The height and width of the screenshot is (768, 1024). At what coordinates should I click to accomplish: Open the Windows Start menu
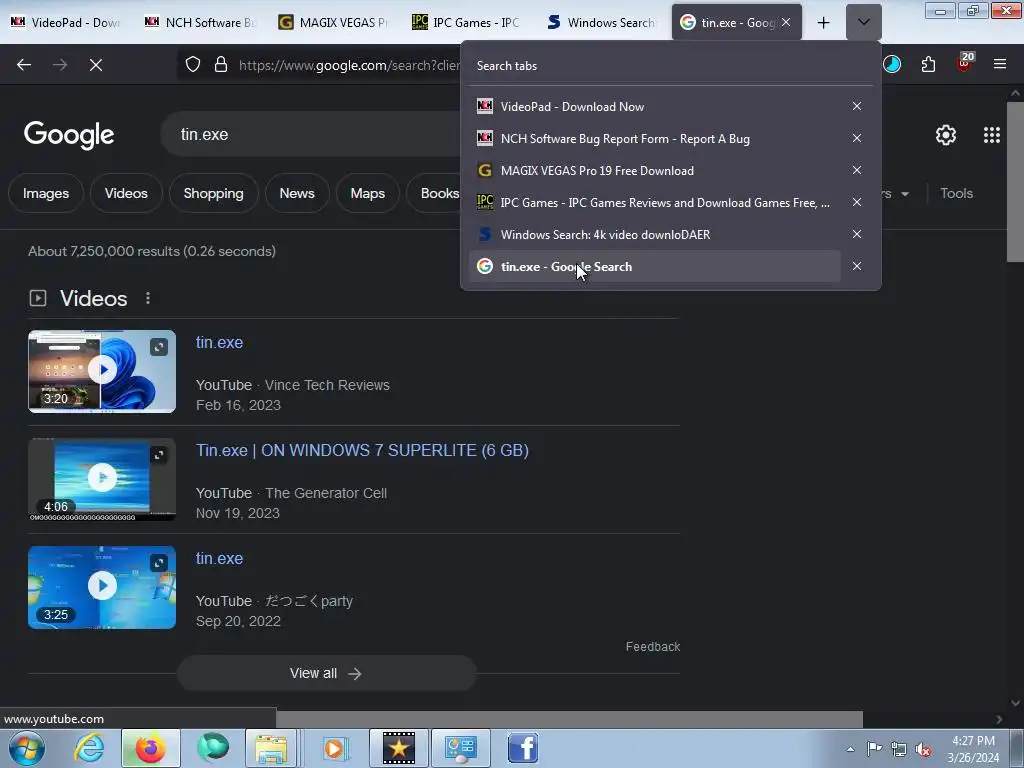pos(27,748)
